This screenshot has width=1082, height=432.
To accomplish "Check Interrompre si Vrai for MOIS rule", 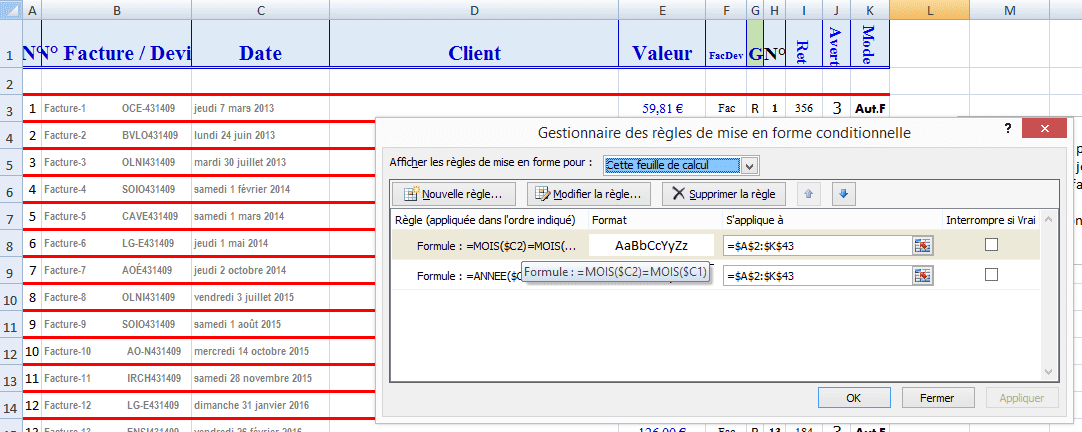I will coord(991,245).
